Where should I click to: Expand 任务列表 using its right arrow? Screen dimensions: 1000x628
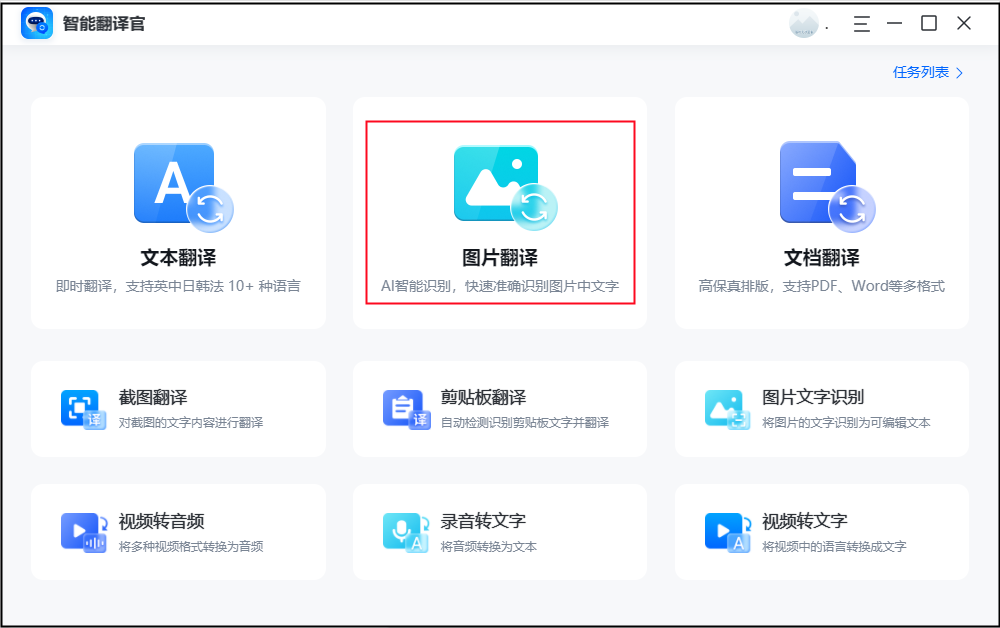957,73
